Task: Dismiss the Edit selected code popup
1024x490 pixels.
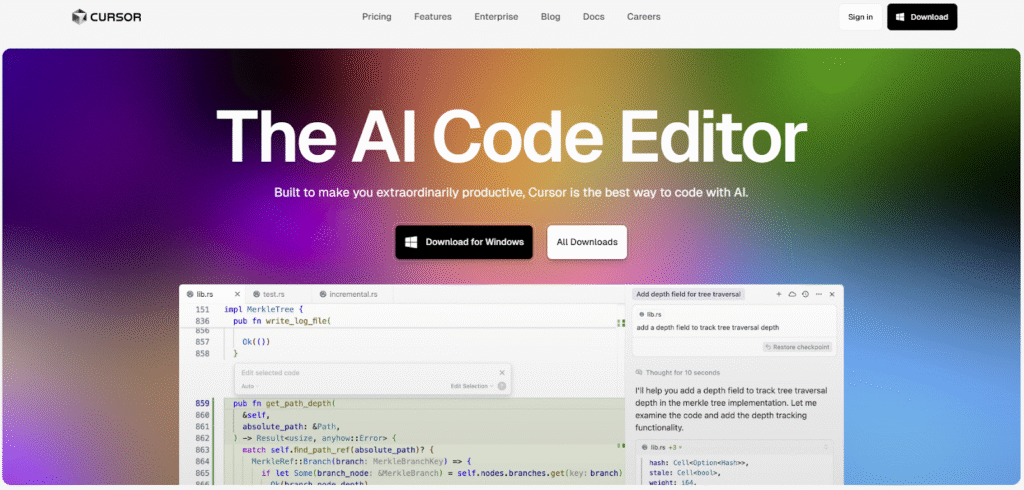Action: point(502,373)
